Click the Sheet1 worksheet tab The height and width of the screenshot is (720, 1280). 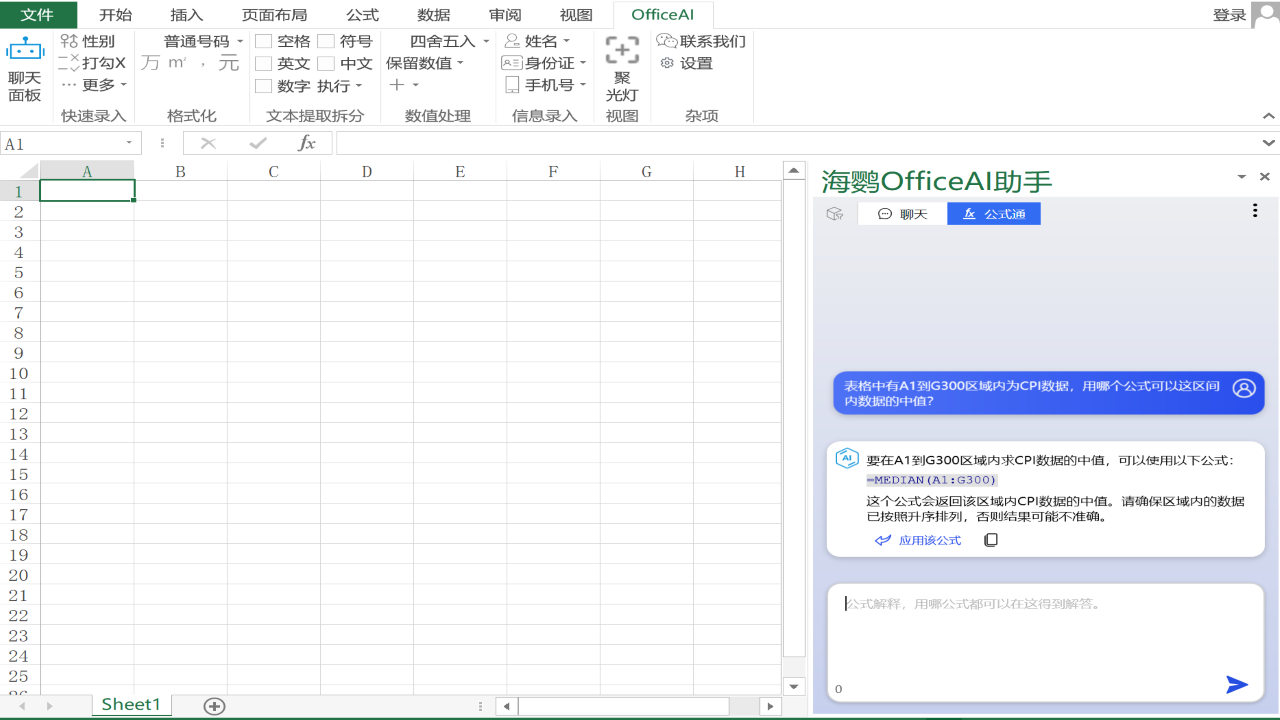pyautogui.click(x=131, y=704)
